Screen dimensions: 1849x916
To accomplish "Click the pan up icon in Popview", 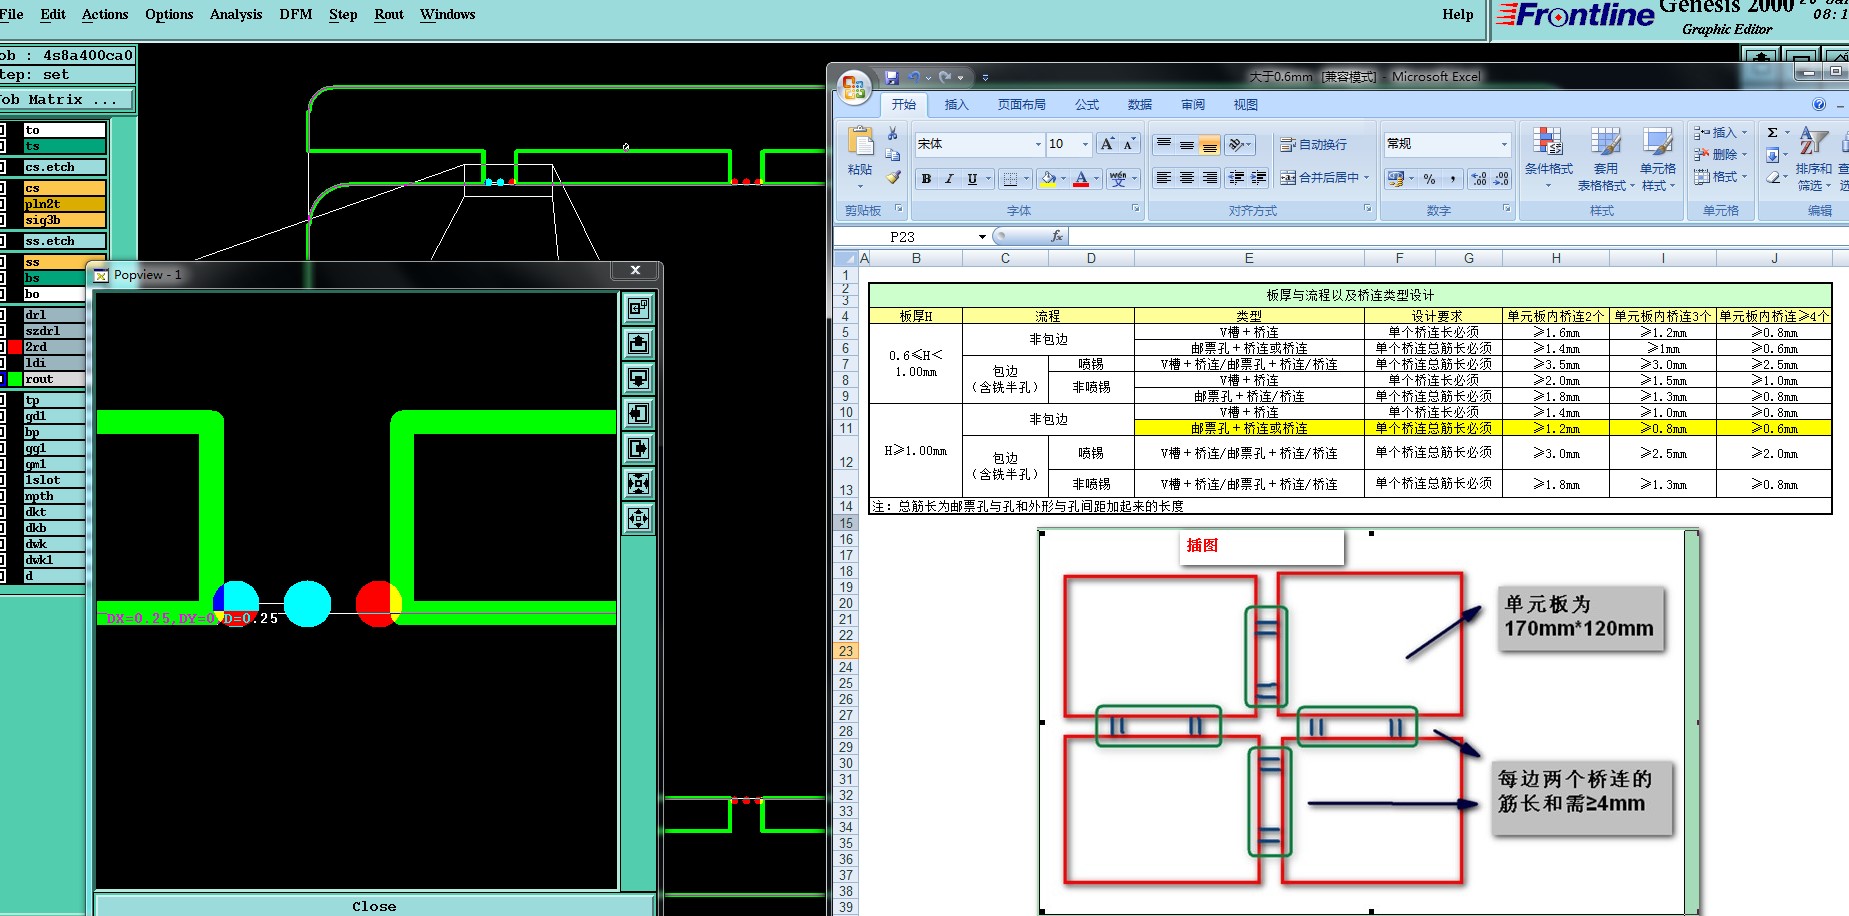I will tap(638, 344).
